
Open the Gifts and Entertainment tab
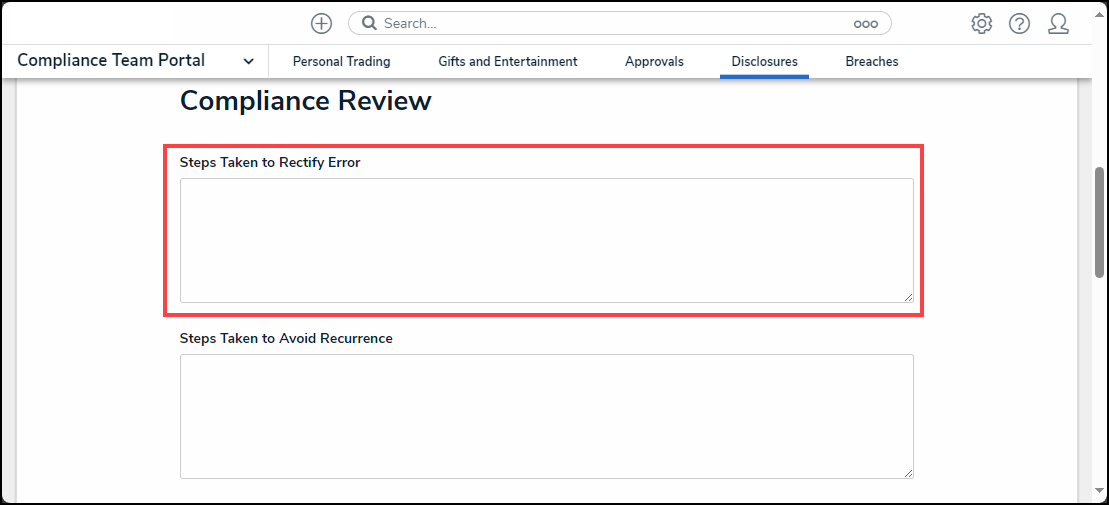508,62
